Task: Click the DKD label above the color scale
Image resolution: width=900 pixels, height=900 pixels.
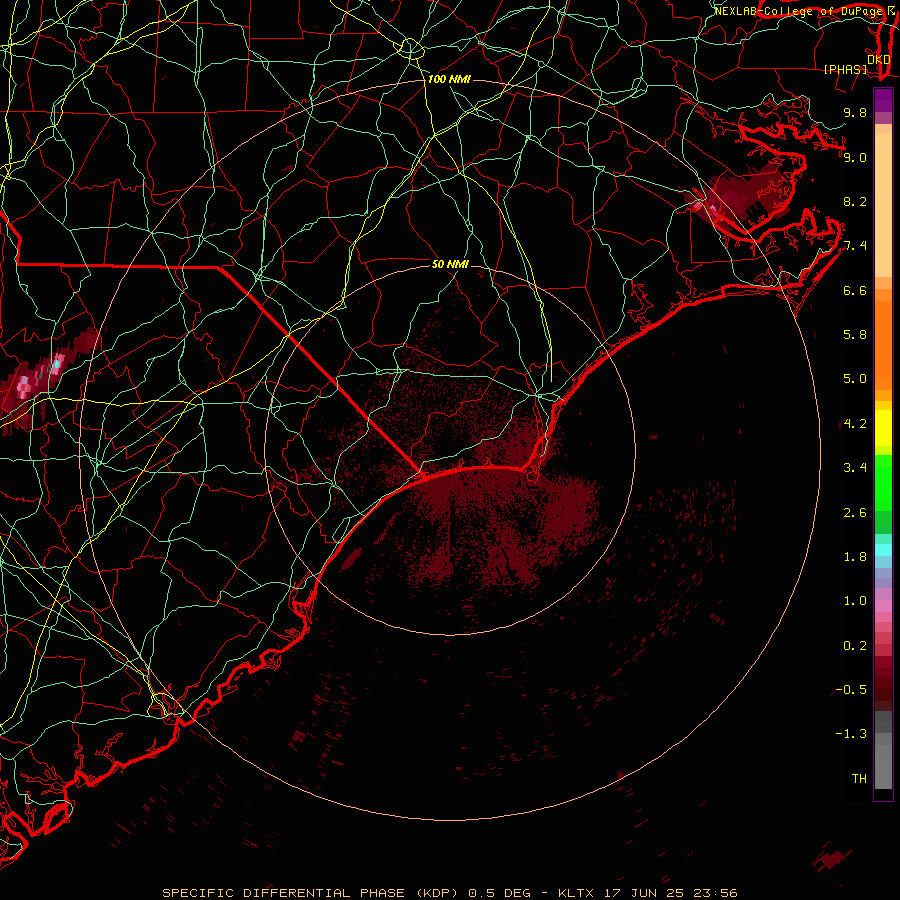Action: [x=878, y=60]
